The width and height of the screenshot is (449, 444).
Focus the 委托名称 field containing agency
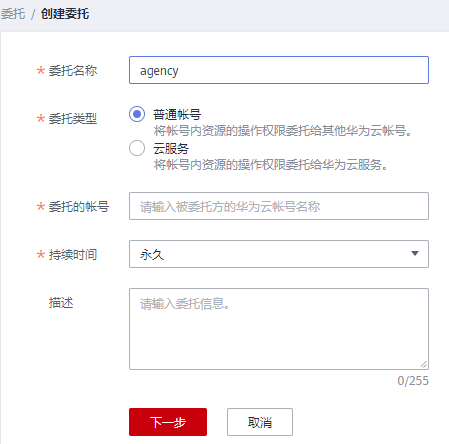pyautogui.click(x=279, y=70)
